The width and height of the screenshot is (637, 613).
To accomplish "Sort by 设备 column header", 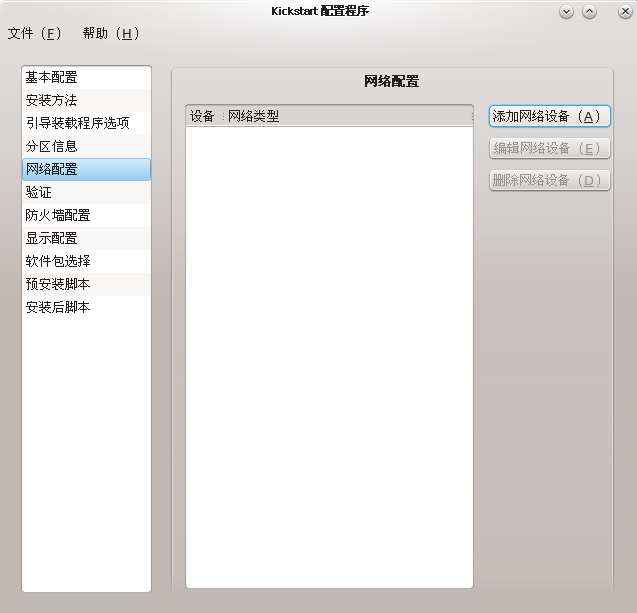I will point(204,116).
